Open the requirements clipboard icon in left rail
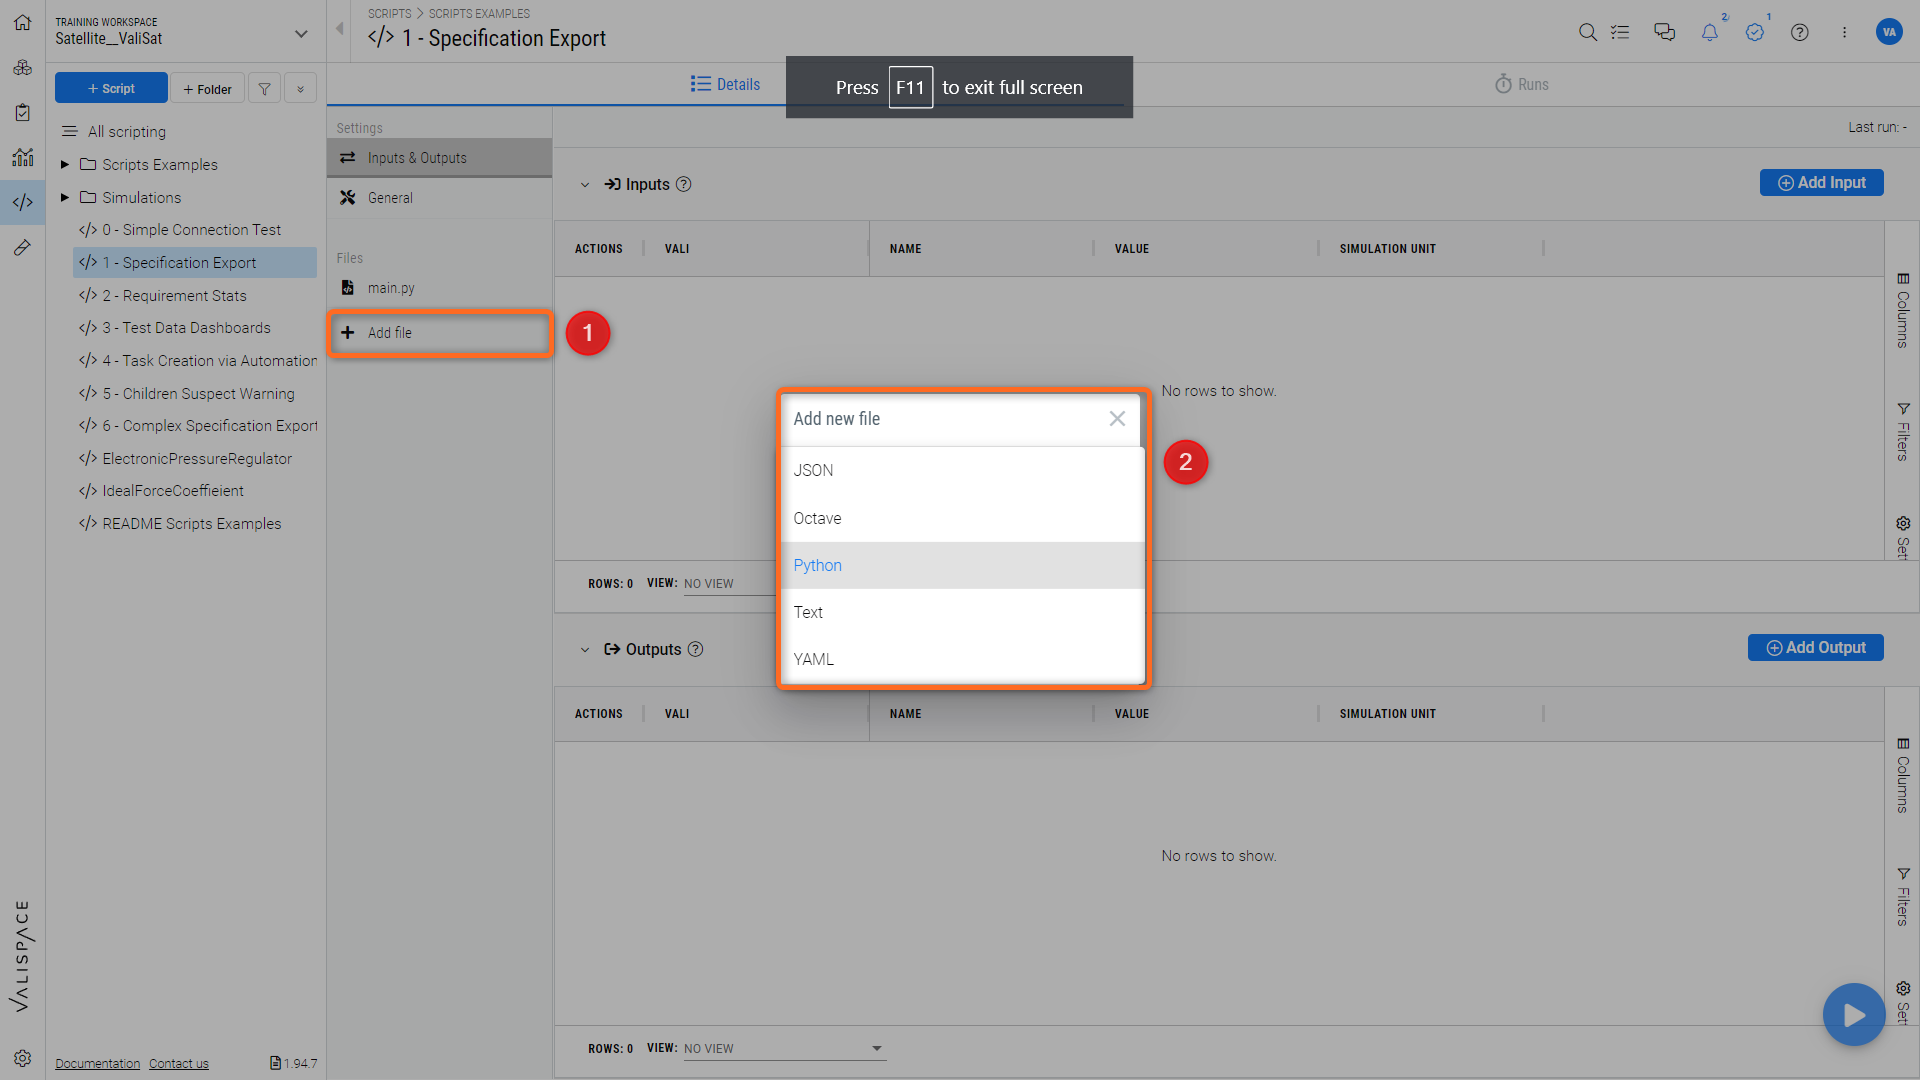This screenshot has width=1920, height=1080. point(22,112)
